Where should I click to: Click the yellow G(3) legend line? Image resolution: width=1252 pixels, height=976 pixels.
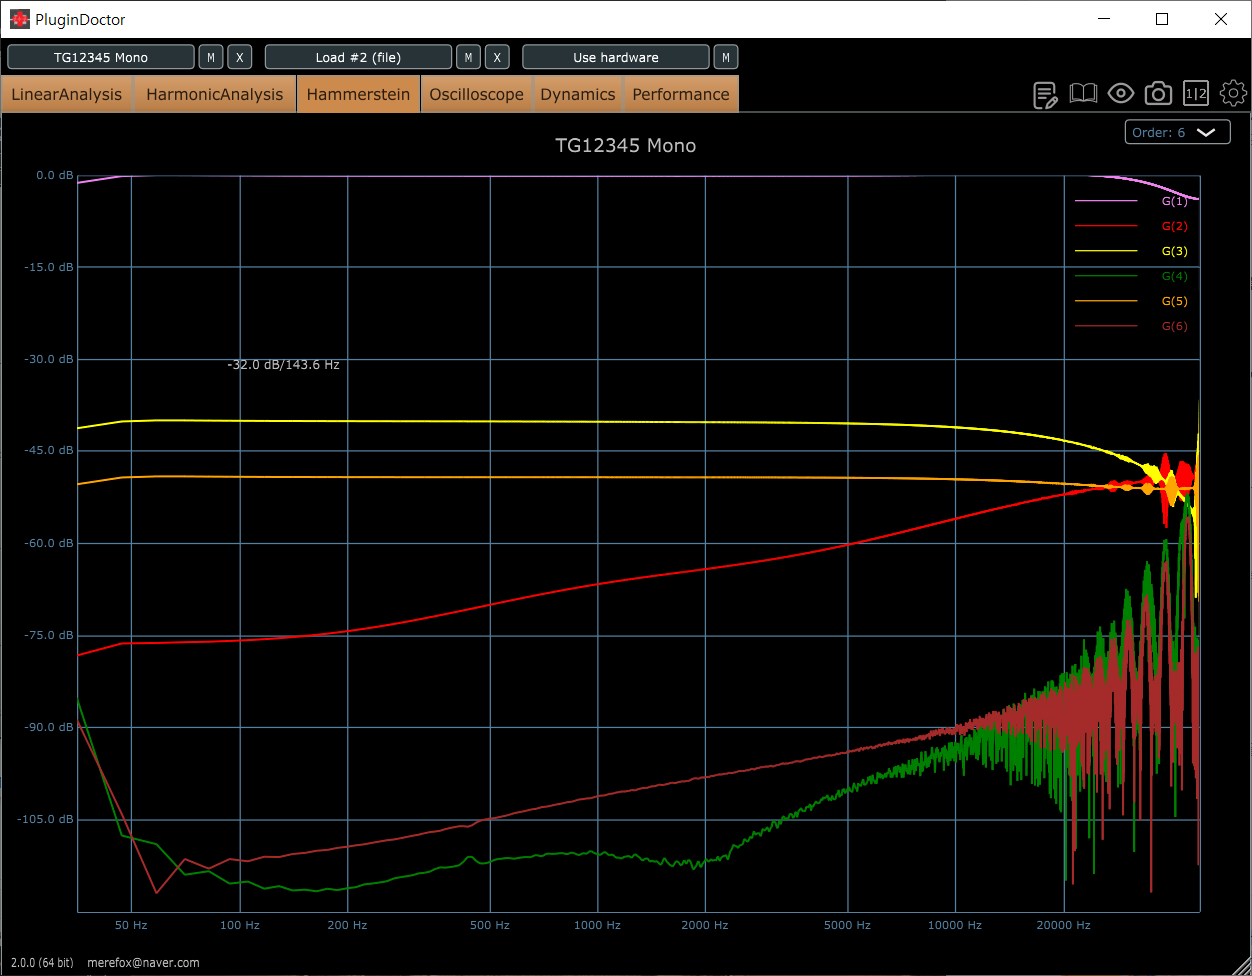pyautogui.click(x=1106, y=251)
